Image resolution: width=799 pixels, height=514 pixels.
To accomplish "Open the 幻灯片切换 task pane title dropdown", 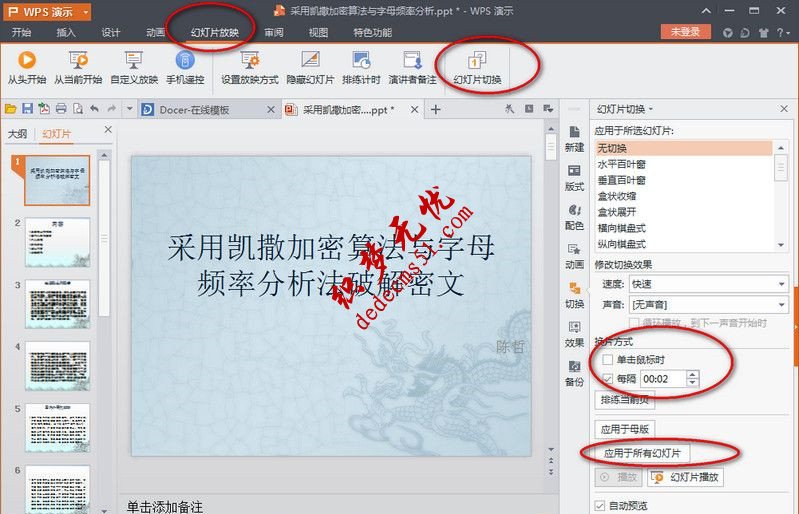I will click(x=651, y=109).
